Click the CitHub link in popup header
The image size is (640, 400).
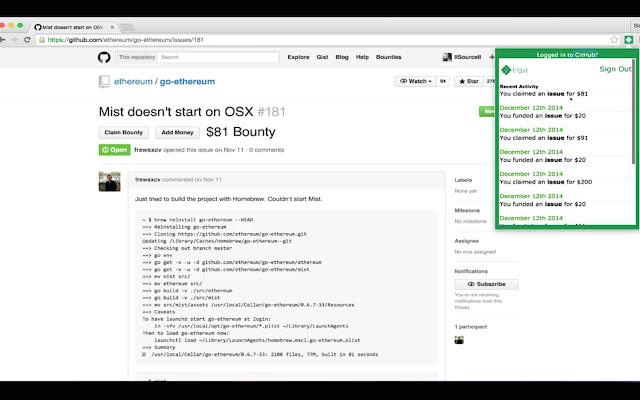[586, 55]
